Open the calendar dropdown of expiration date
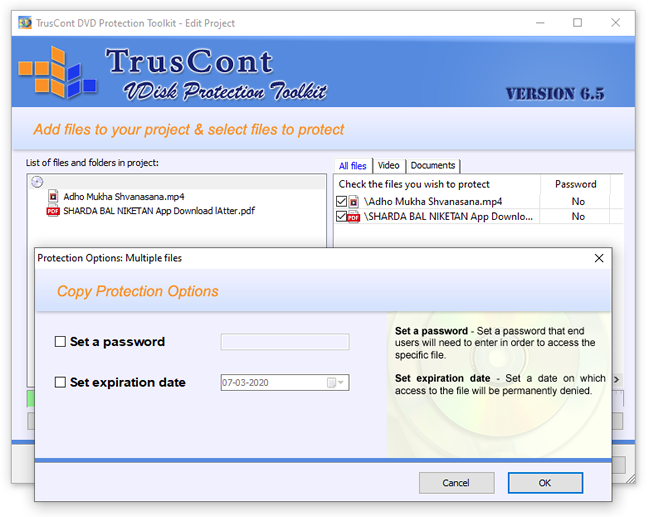 336,382
